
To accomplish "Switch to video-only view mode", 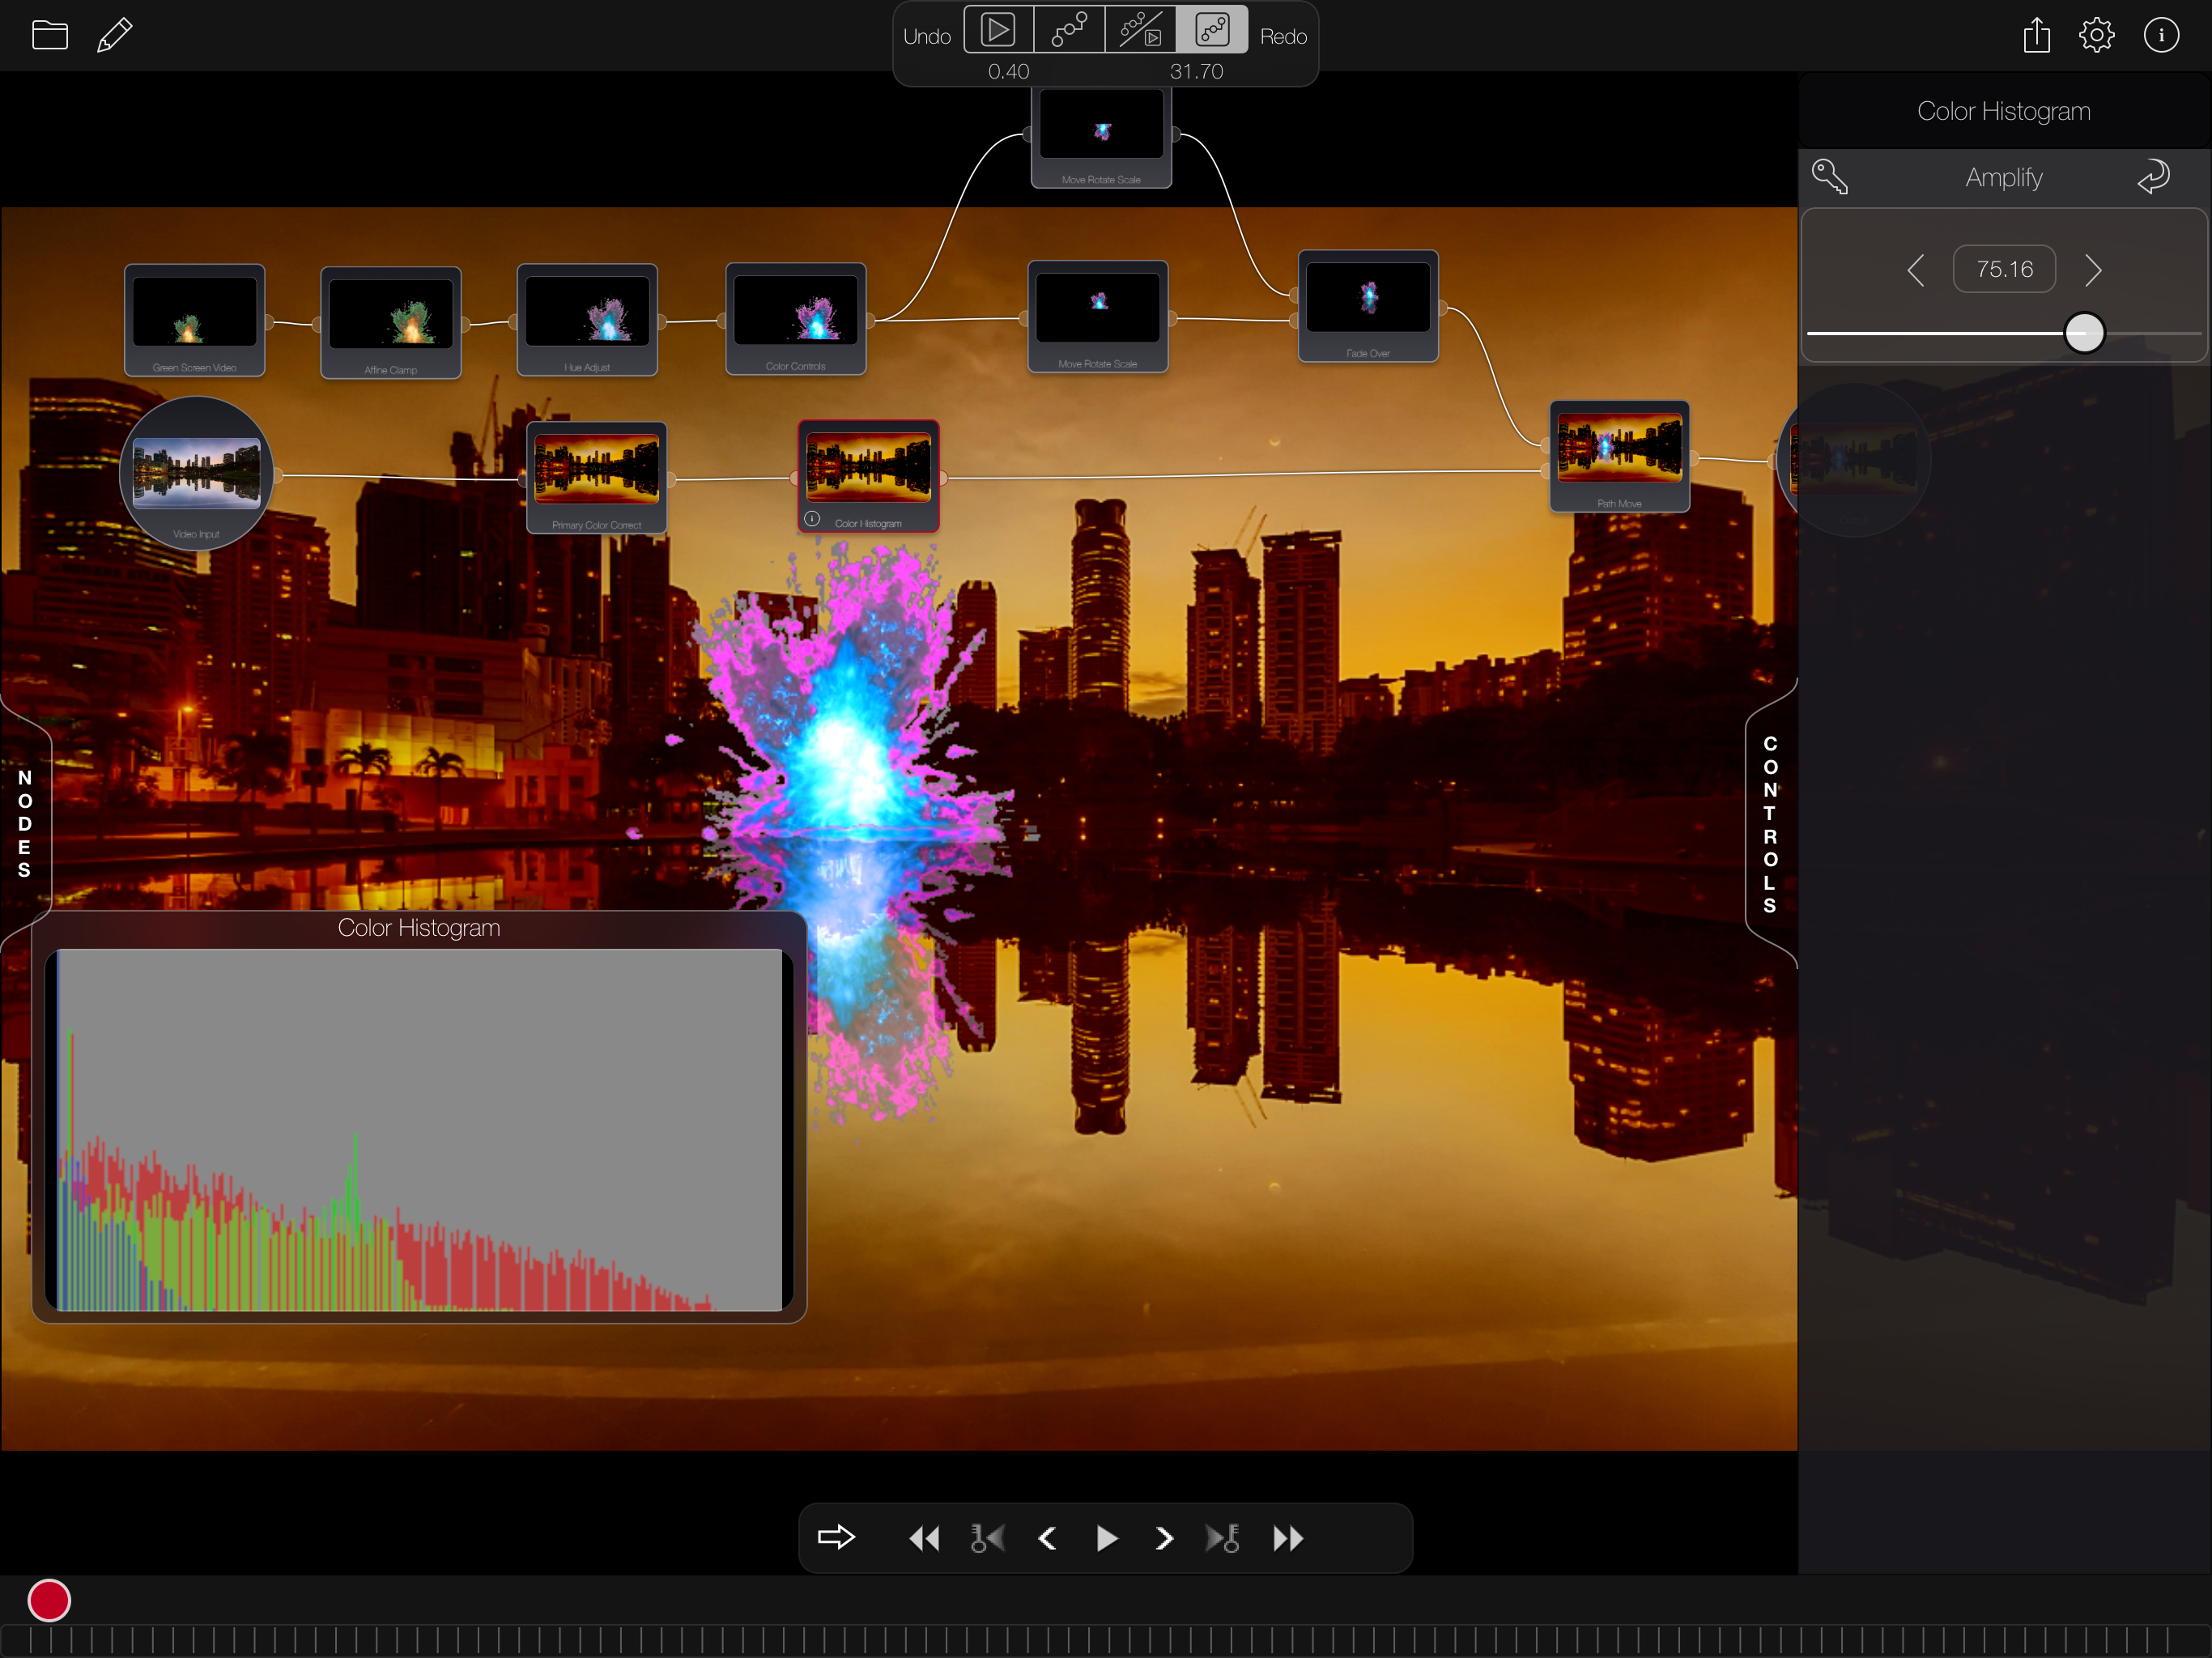I will (x=998, y=30).
